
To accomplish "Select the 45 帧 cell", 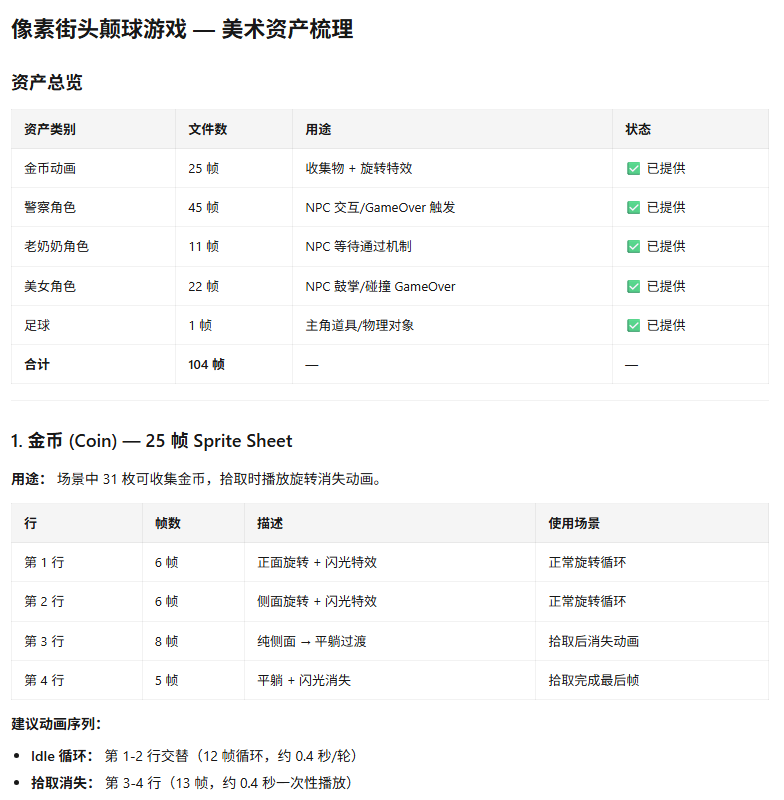I will point(234,208).
